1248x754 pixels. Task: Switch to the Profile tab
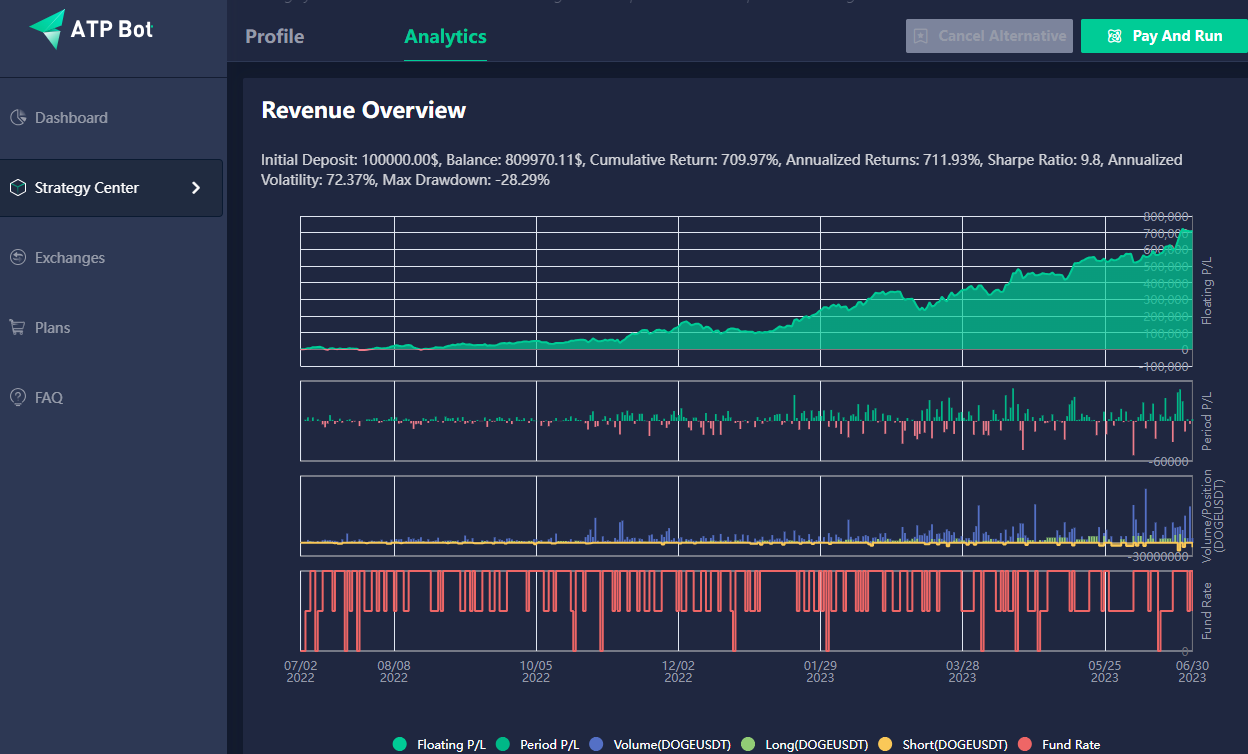point(275,37)
